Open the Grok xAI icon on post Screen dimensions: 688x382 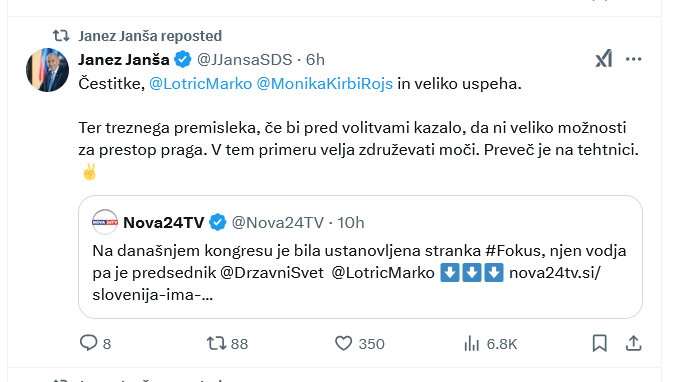click(603, 59)
